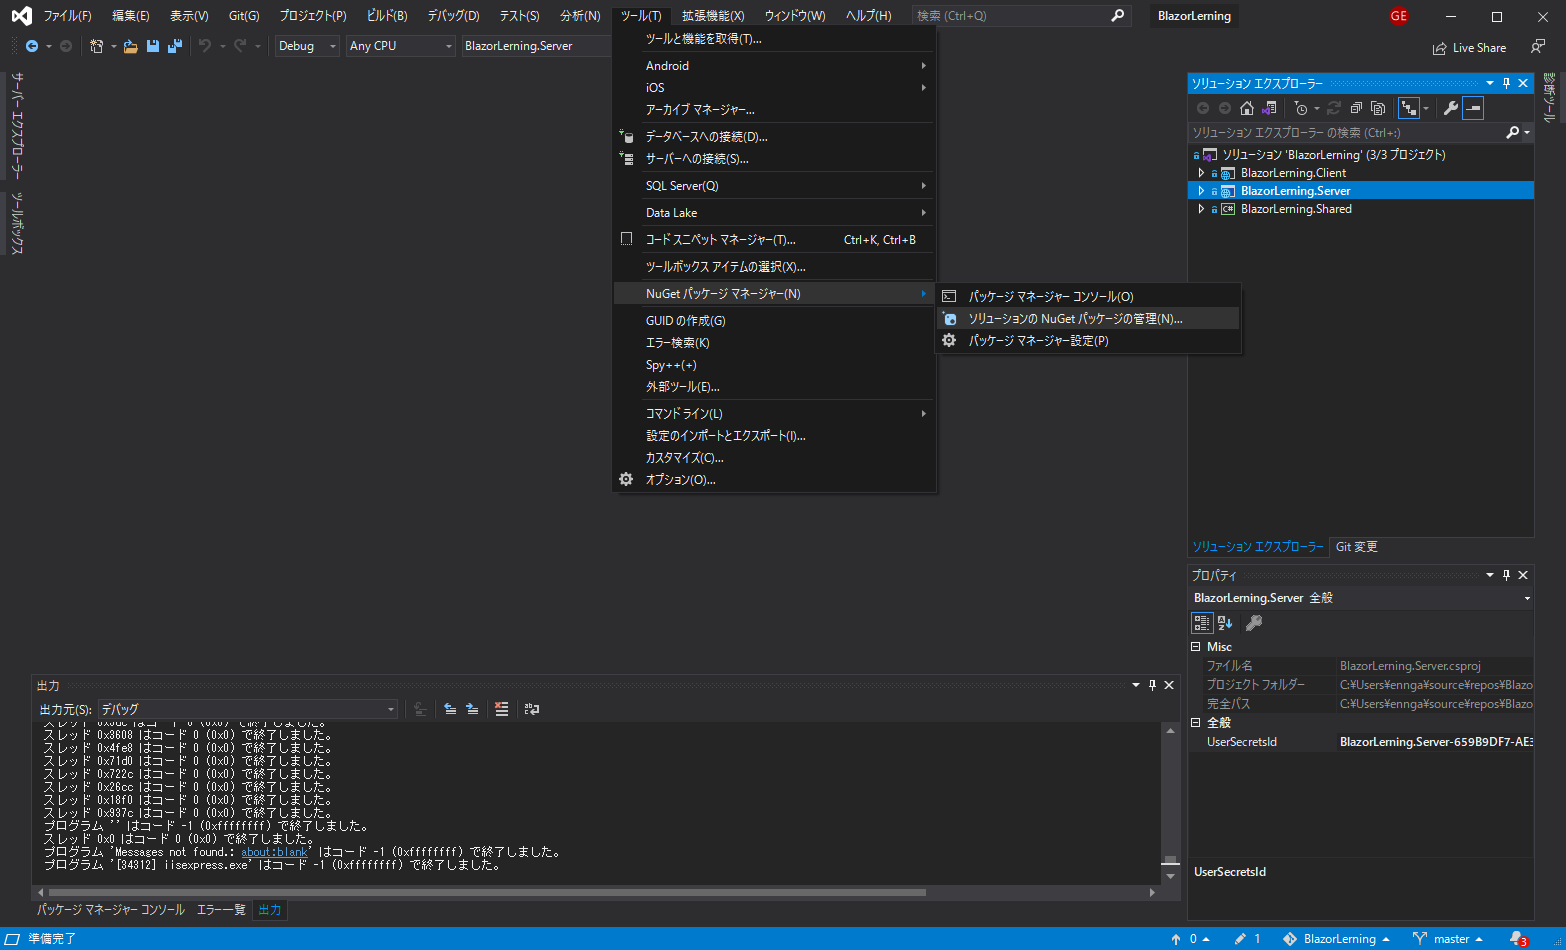Image resolution: width=1566 pixels, height=950 pixels.
Task: Switch views icon in Solution Explorer toolbar
Action: [x=1269, y=108]
